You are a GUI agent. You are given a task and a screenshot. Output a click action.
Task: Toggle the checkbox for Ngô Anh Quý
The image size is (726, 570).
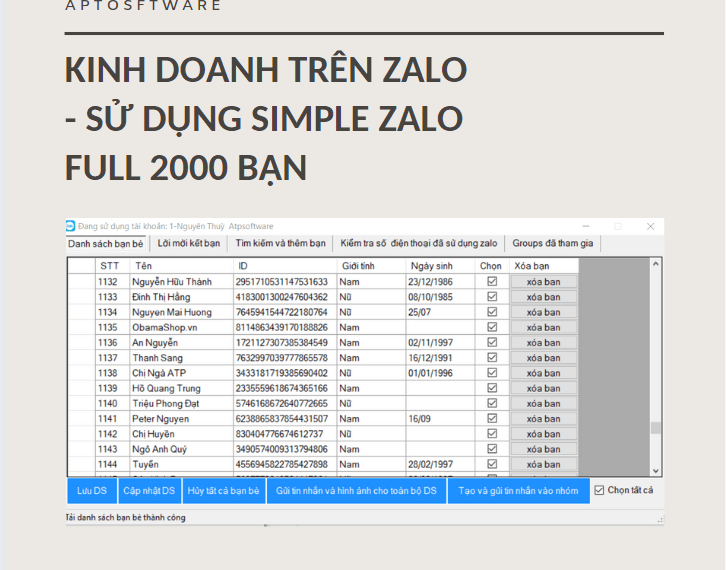492,449
